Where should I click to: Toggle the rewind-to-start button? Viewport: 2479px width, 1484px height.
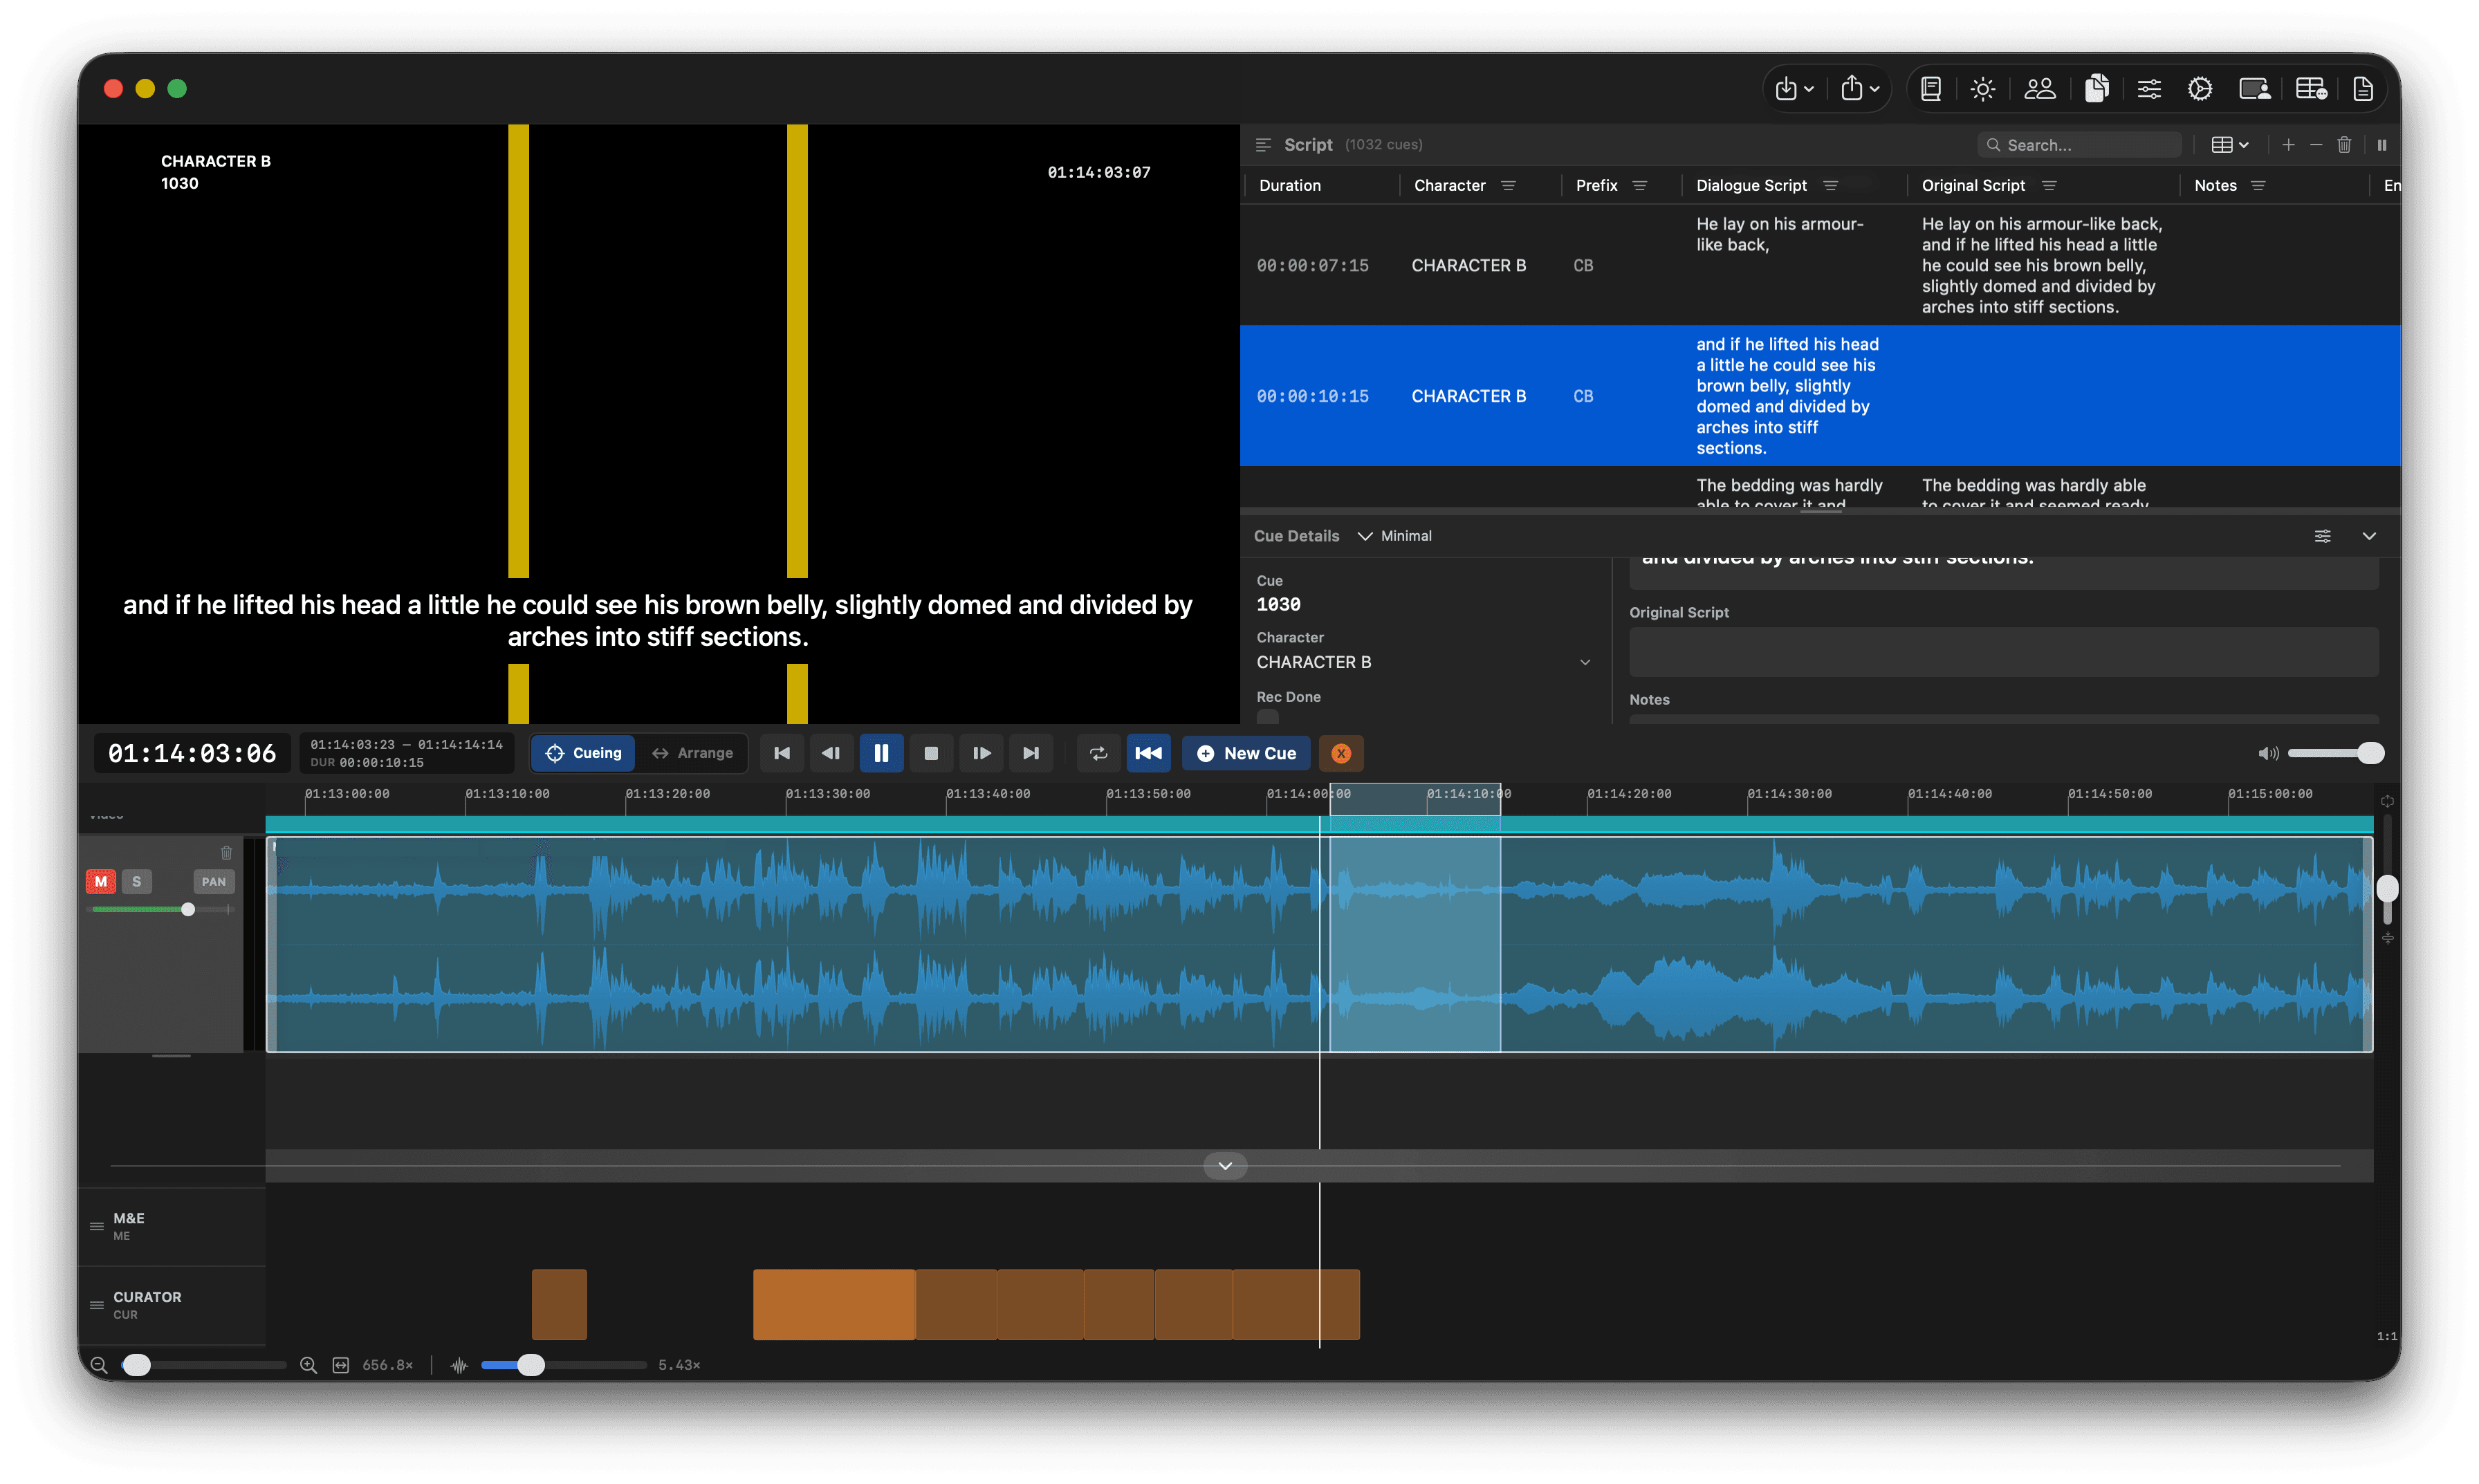point(1148,753)
